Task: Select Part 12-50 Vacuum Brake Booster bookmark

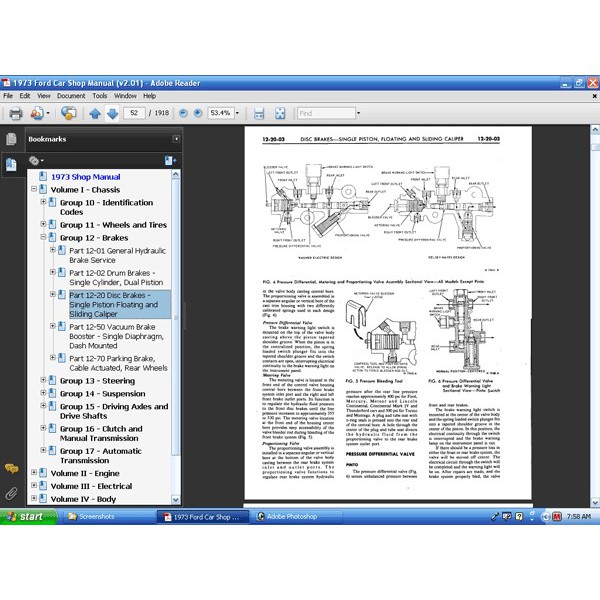Action: (x=116, y=336)
